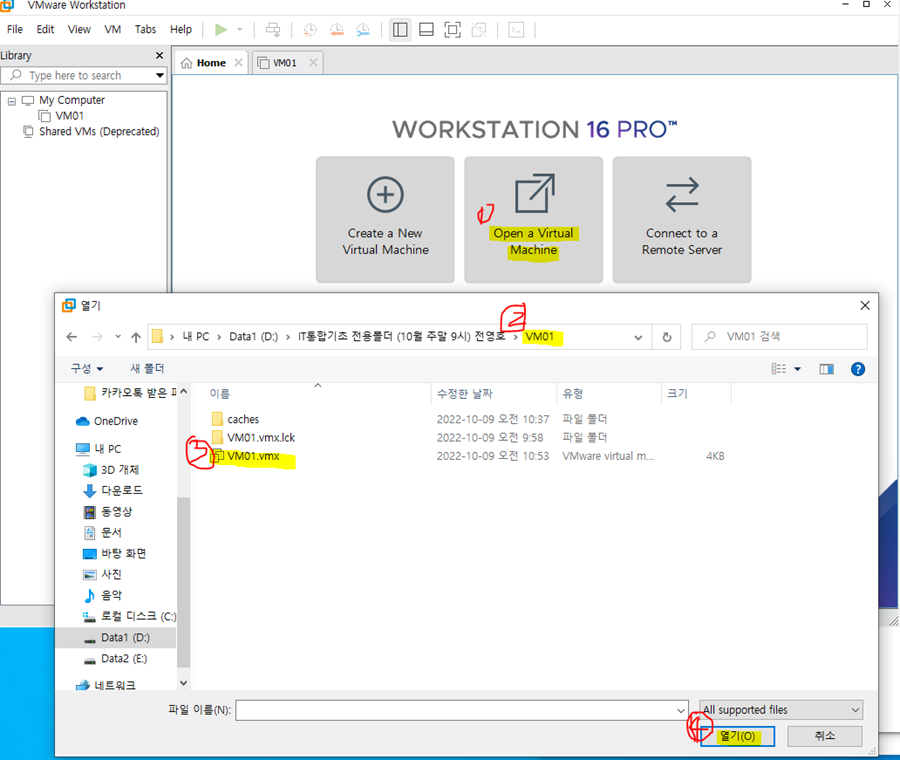
Task: Click the 열기(O) open button
Action: click(x=738, y=736)
